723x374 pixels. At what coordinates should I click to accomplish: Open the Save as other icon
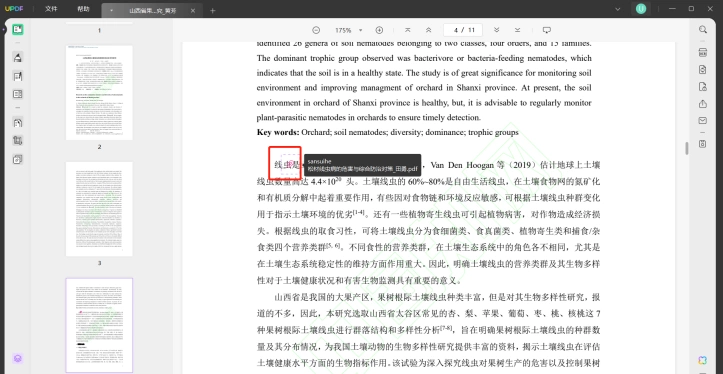(703, 143)
